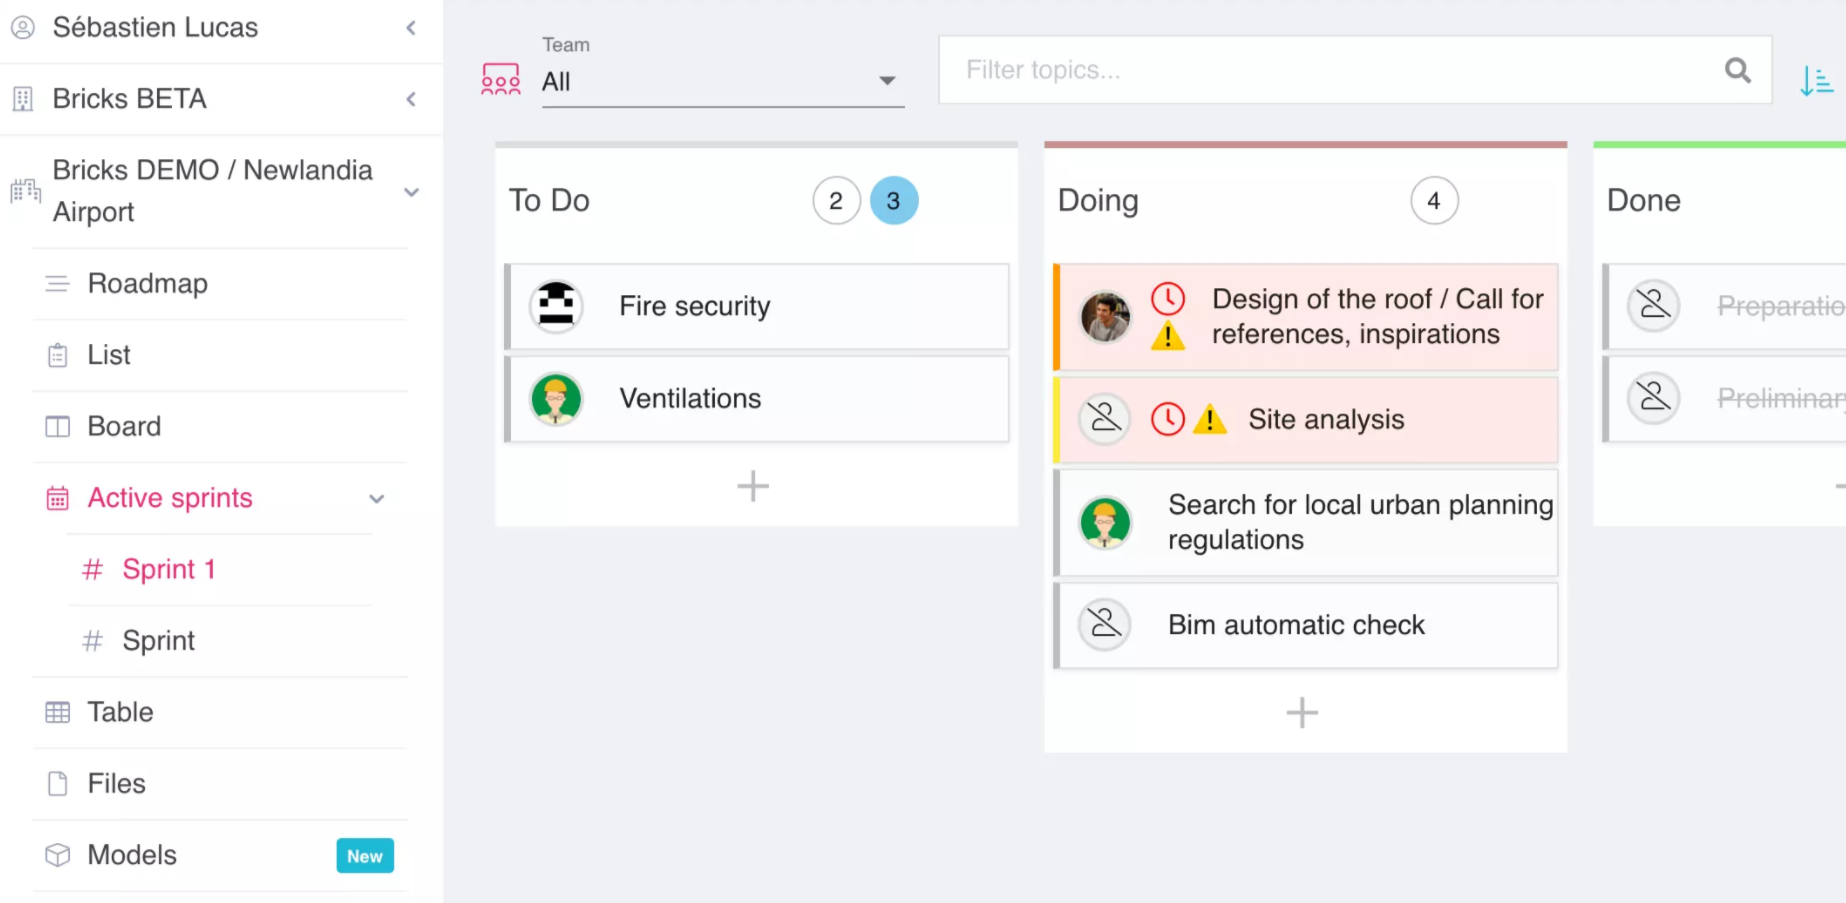Click the search magnifier icon
The width and height of the screenshot is (1846, 903).
pyautogui.click(x=1737, y=70)
